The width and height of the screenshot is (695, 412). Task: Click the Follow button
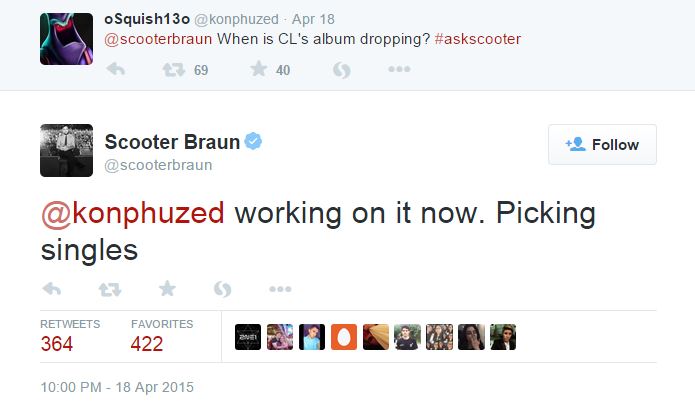[x=602, y=145]
